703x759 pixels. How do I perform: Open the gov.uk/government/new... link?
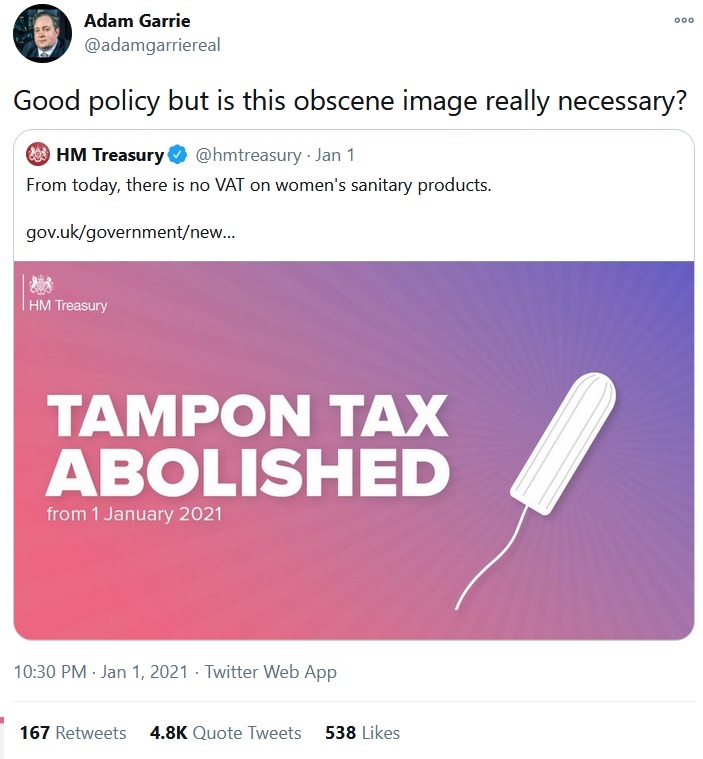[130, 232]
